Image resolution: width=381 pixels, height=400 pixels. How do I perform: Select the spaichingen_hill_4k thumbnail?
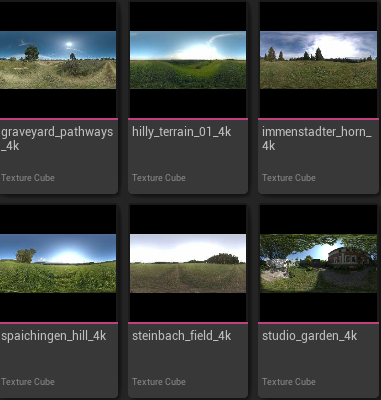coord(58,263)
